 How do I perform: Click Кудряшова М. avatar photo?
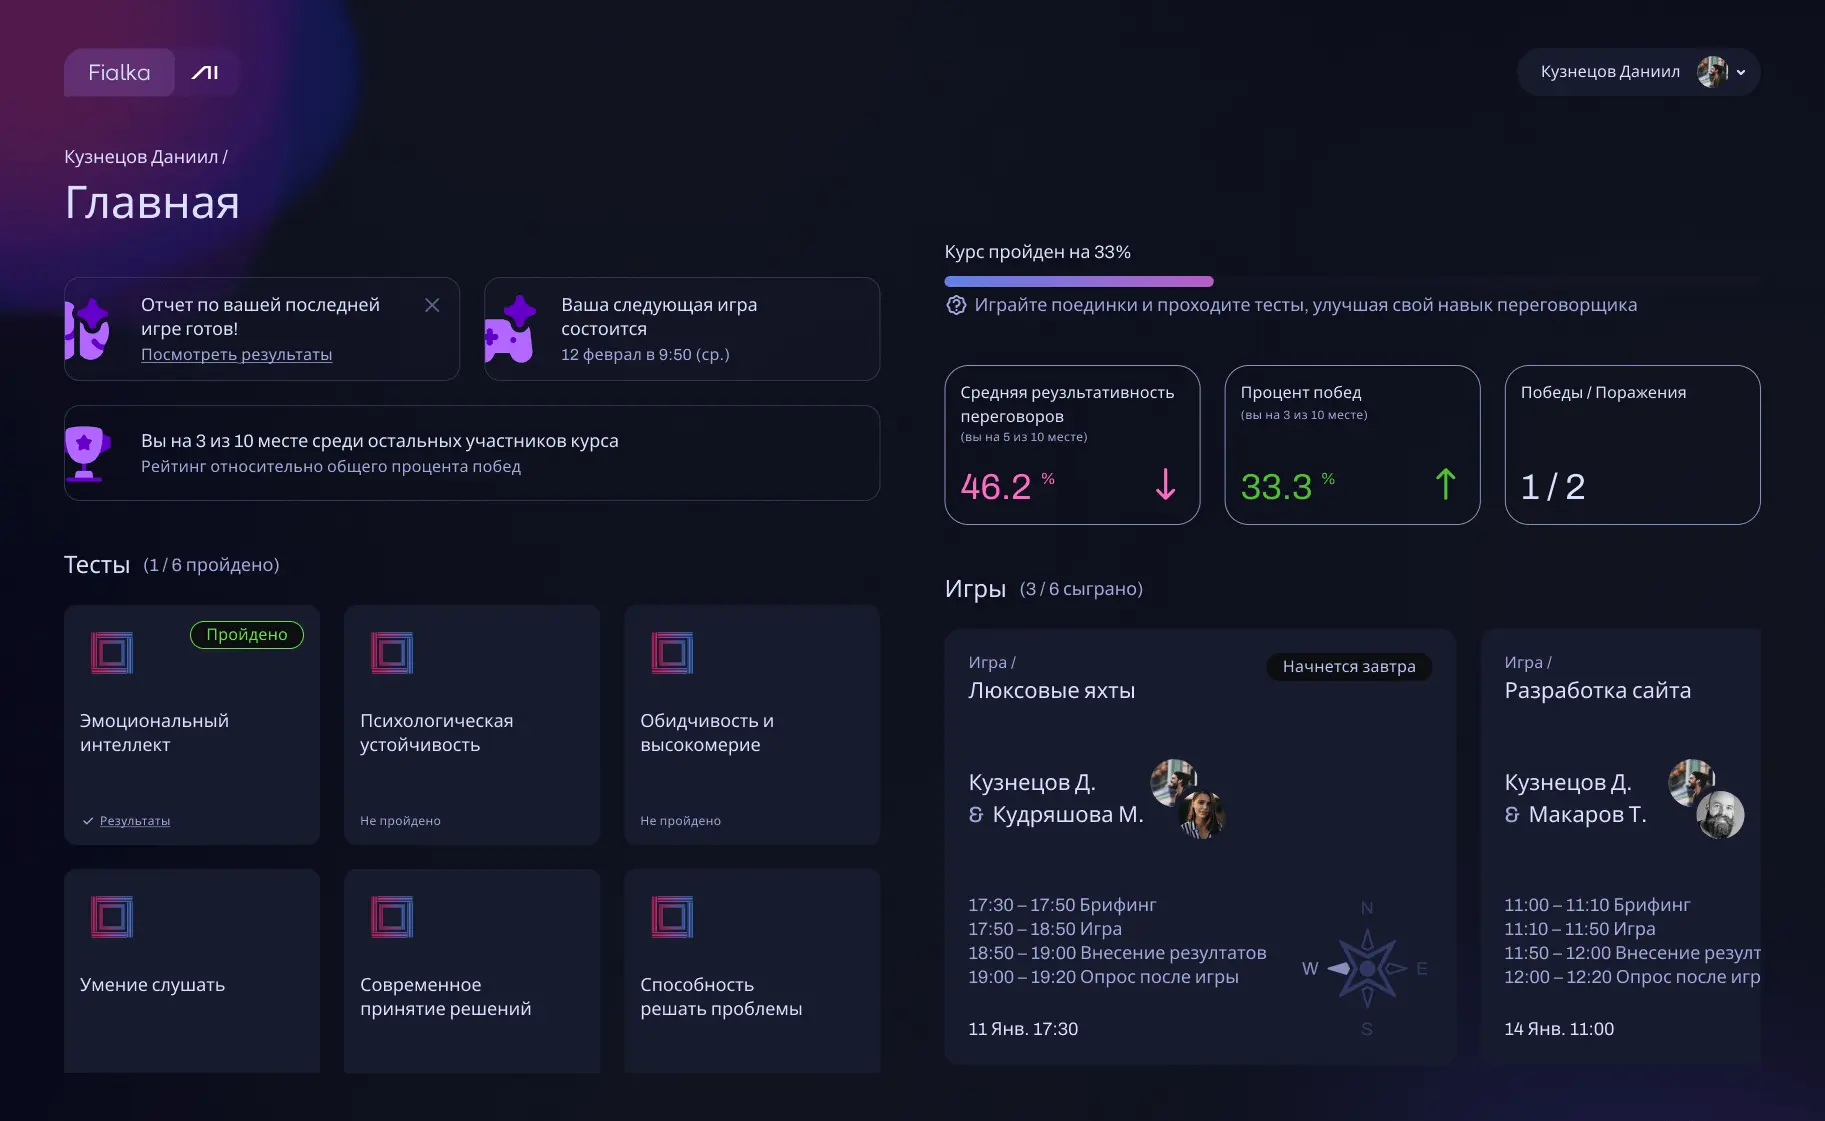[x=1201, y=814]
